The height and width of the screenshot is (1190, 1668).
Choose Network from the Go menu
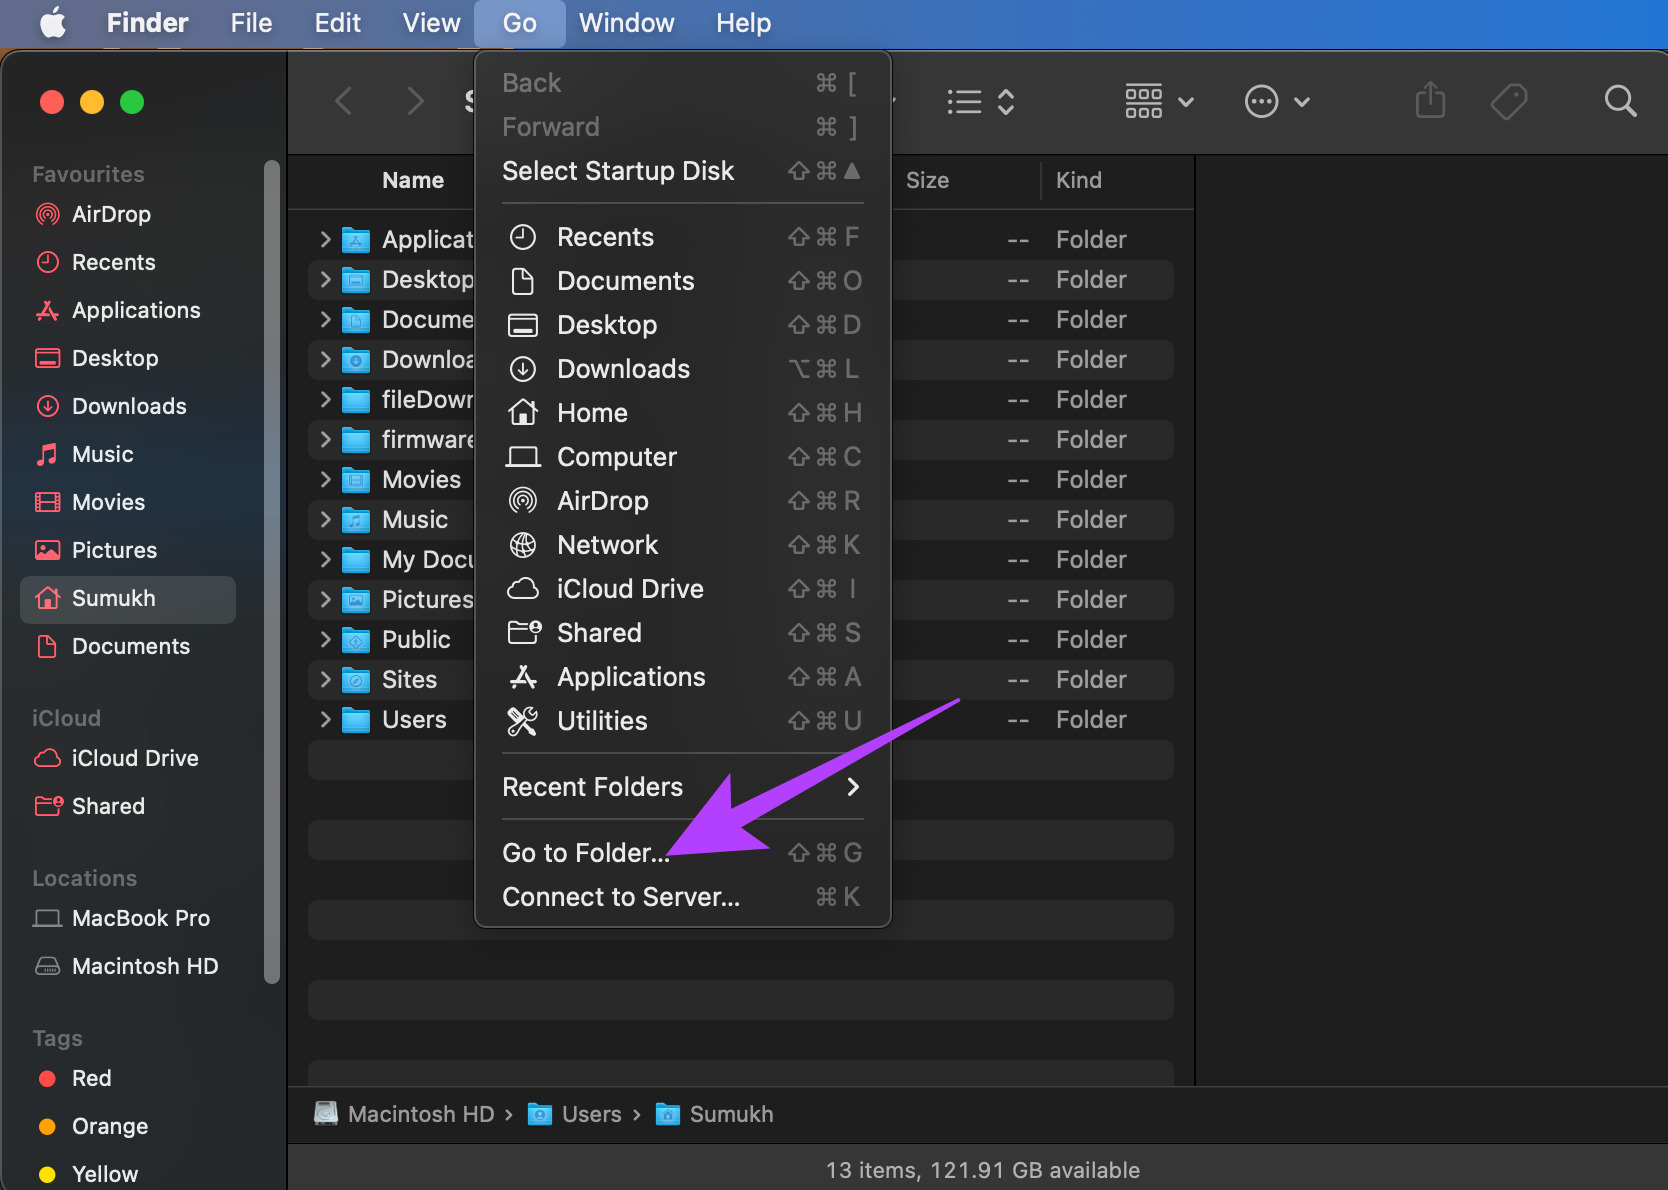(x=682, y=545)
